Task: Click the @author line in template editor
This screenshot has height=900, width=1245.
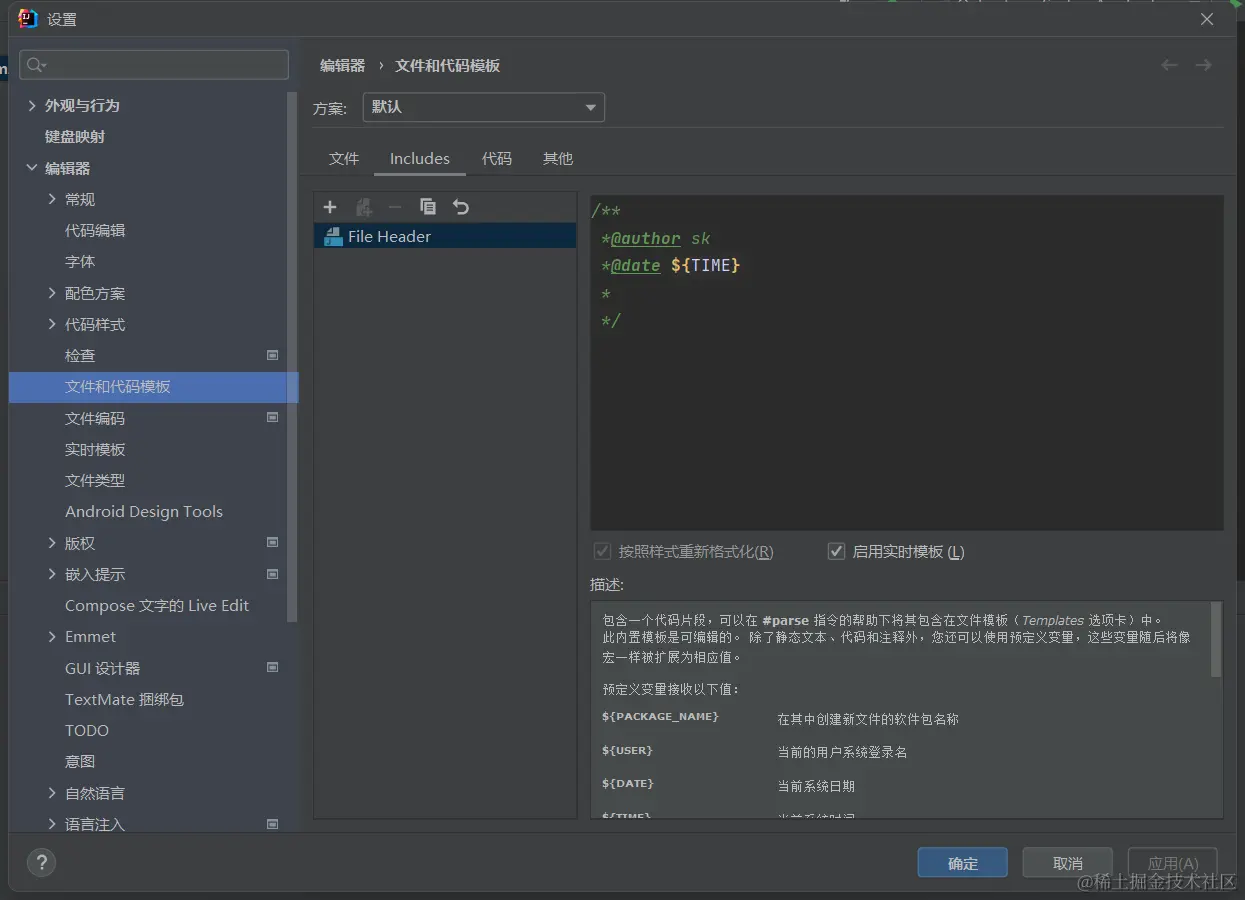Action: click(656, 238)
